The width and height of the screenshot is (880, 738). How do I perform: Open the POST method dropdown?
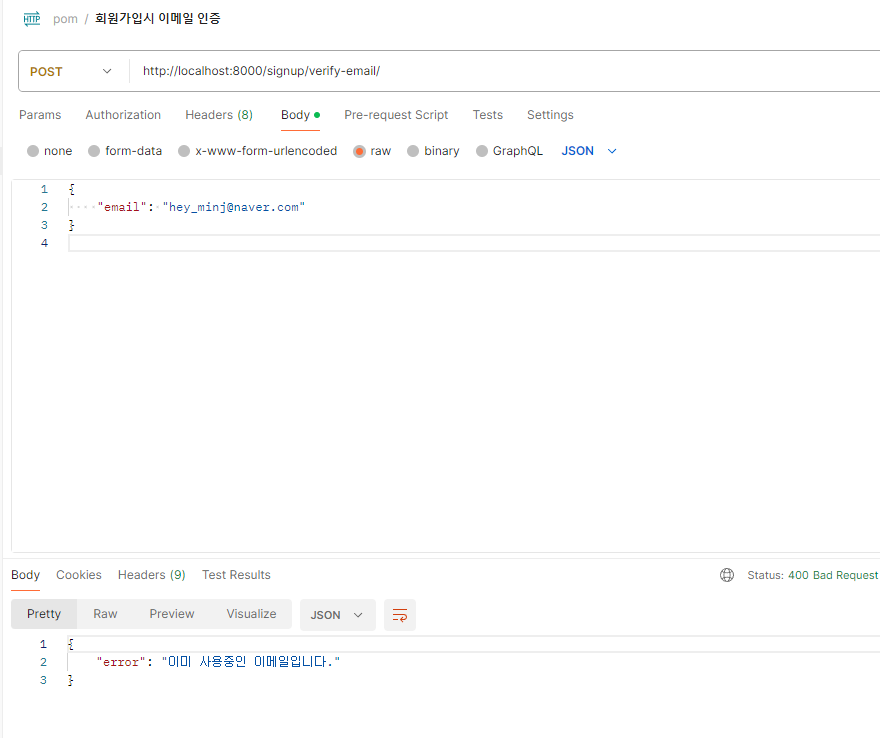(71, 71)
